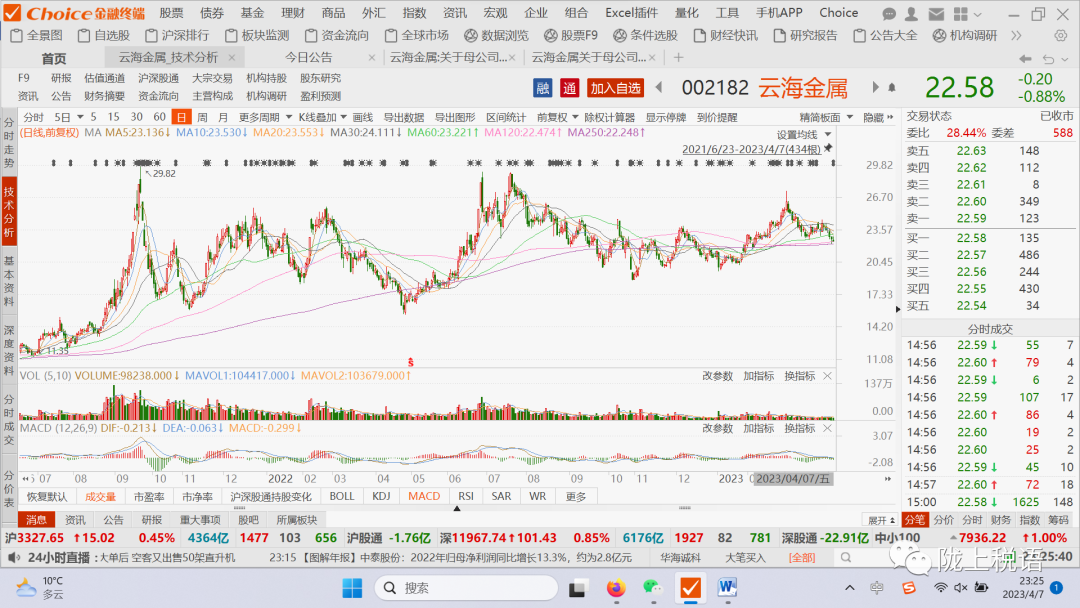The width and height of the screenshot is (1080, 608).
Task: Click 除权计算器 button
Action: [610, 117]
